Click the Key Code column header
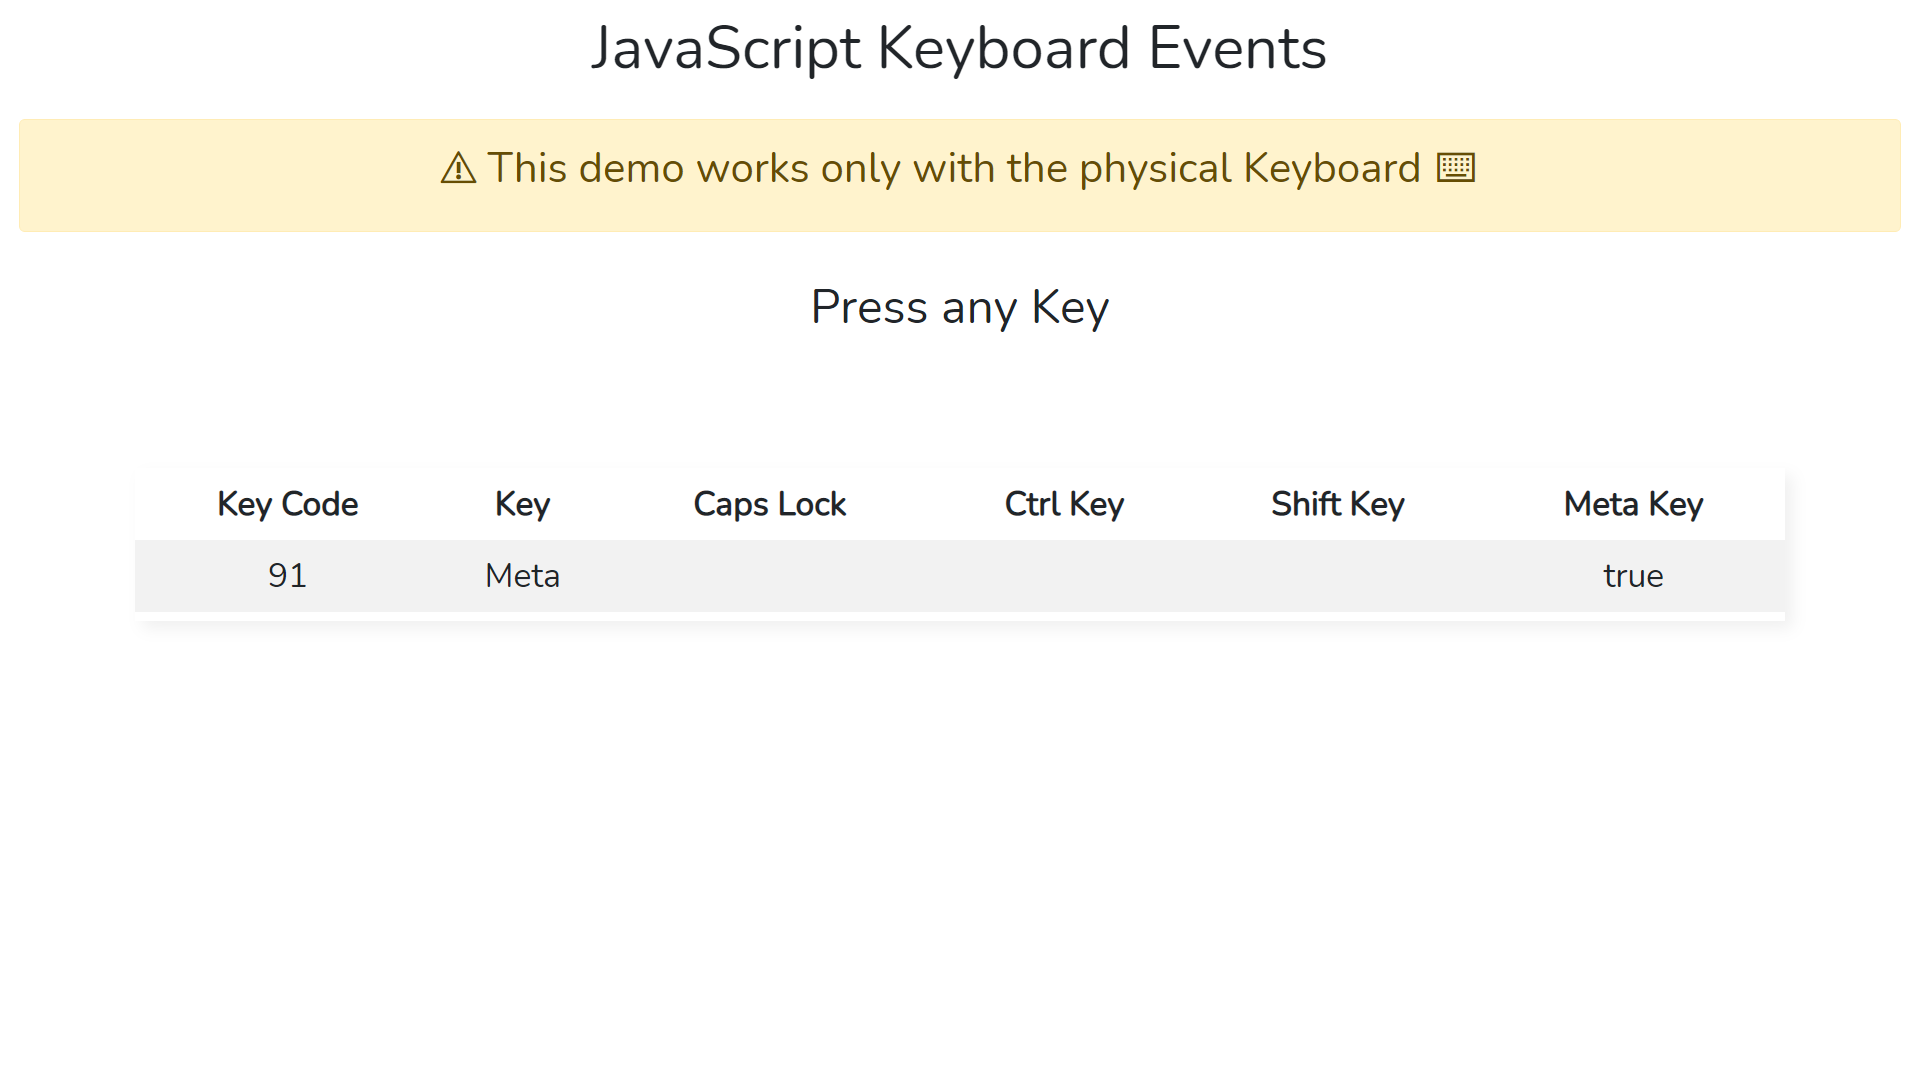The height and width of the screenshot is (1080, 1920). 287,504
